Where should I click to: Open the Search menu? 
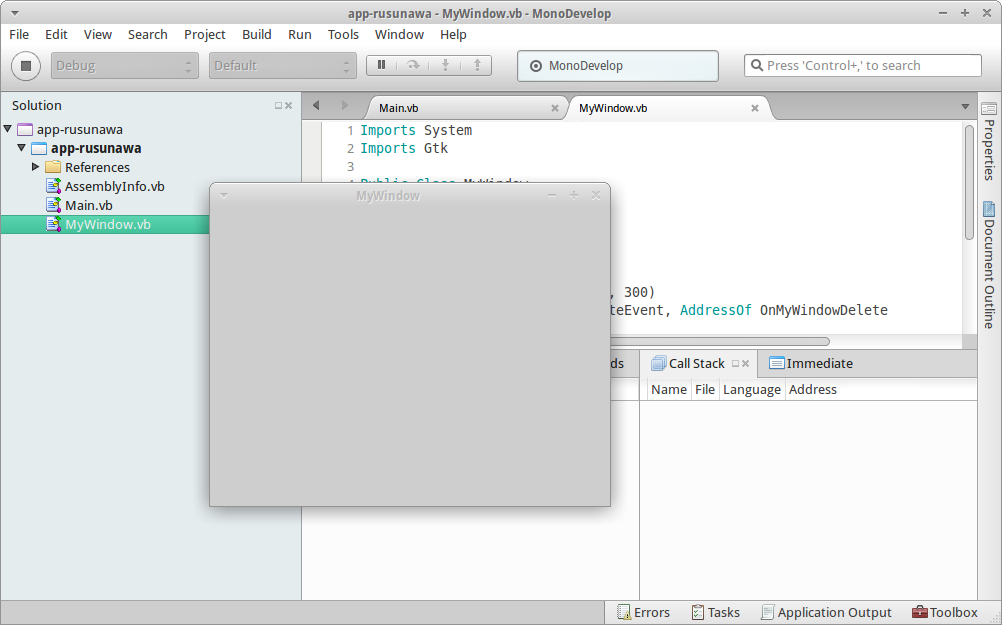(148, 35)
